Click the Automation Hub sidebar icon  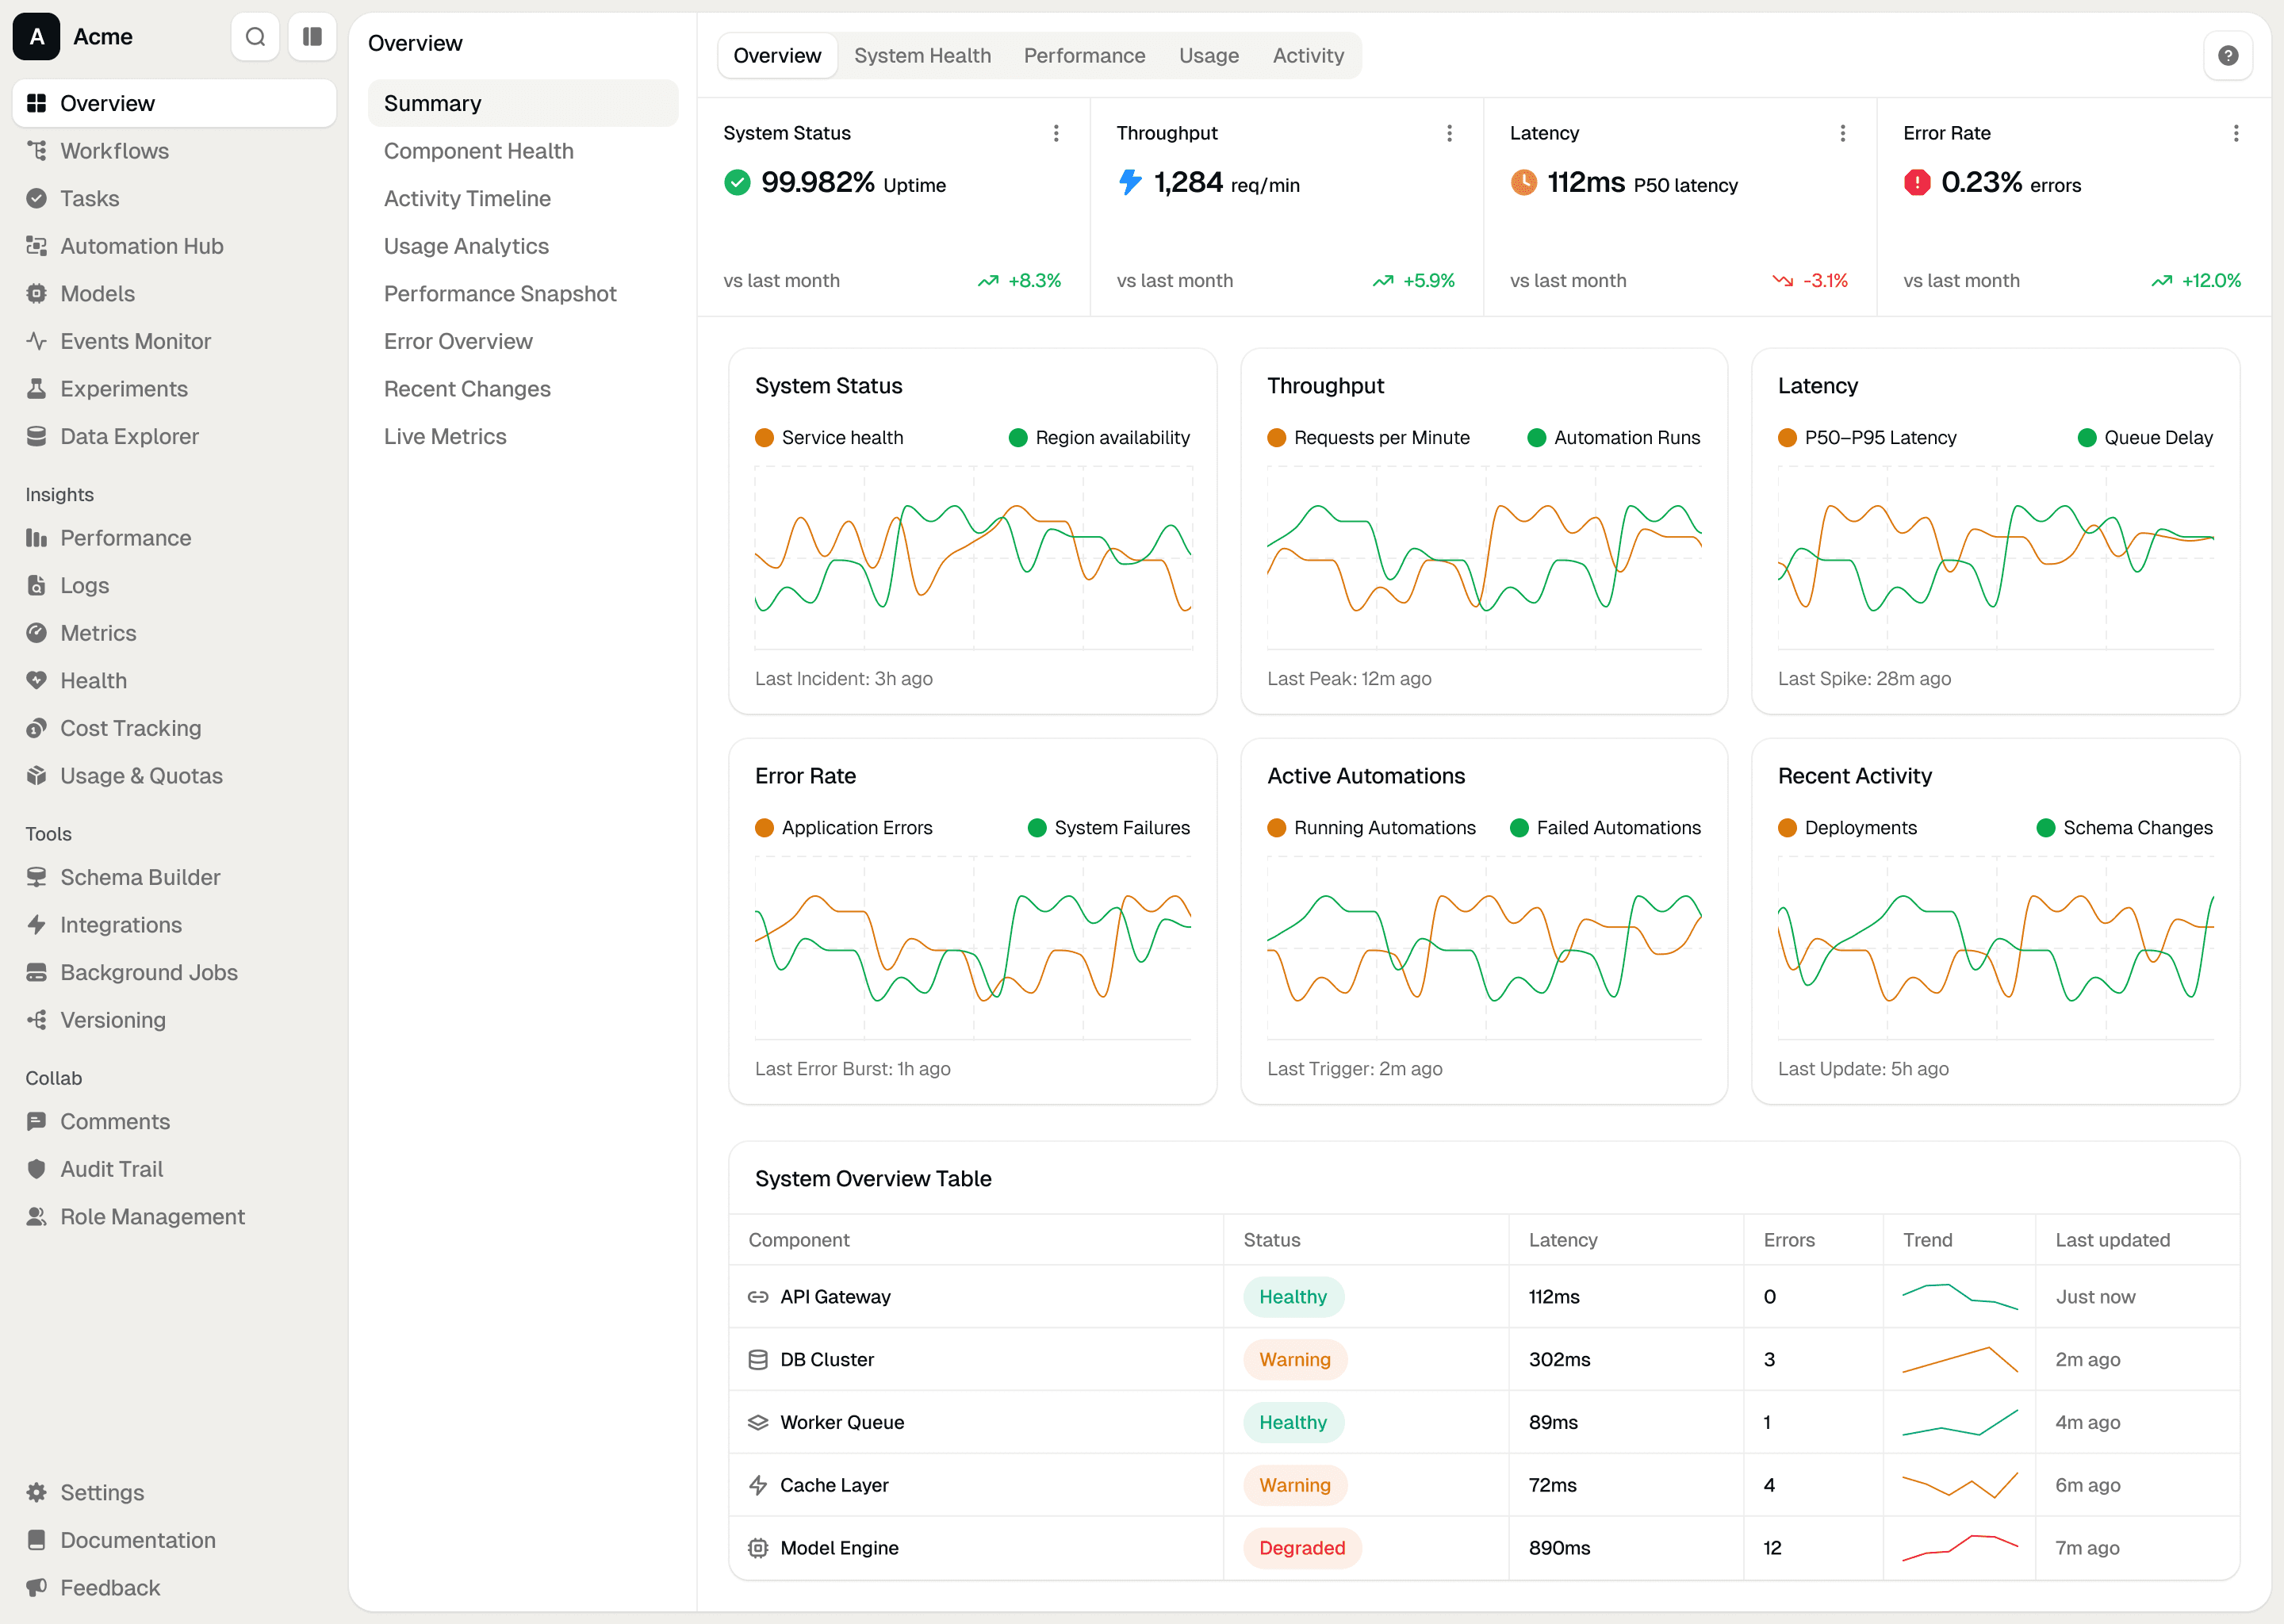(37, 246)
